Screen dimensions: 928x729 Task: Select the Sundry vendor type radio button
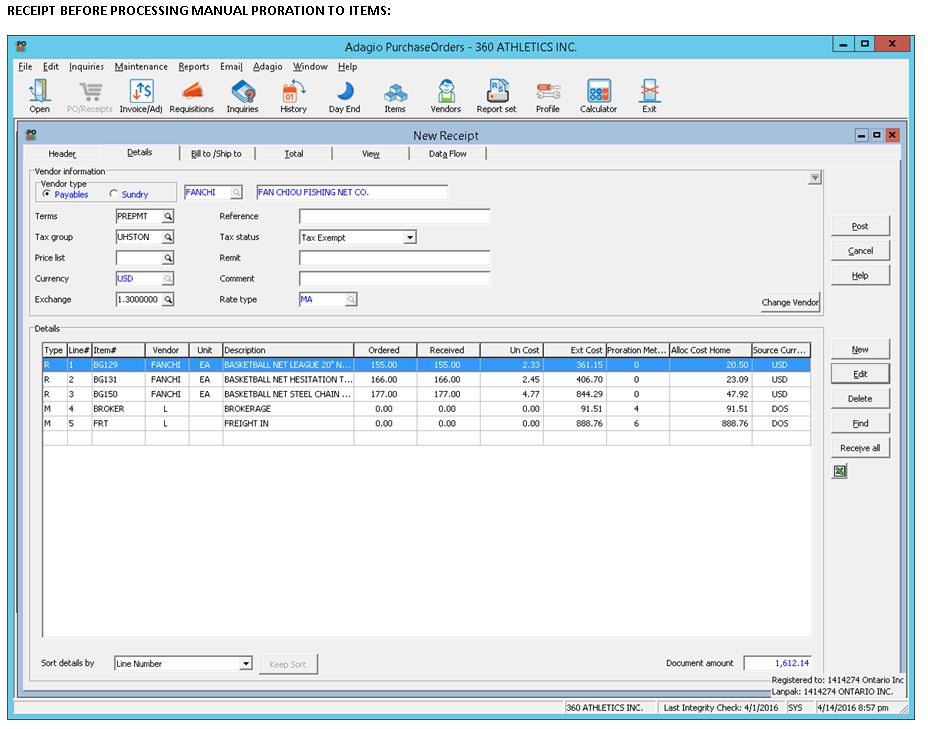coord(114,194)
